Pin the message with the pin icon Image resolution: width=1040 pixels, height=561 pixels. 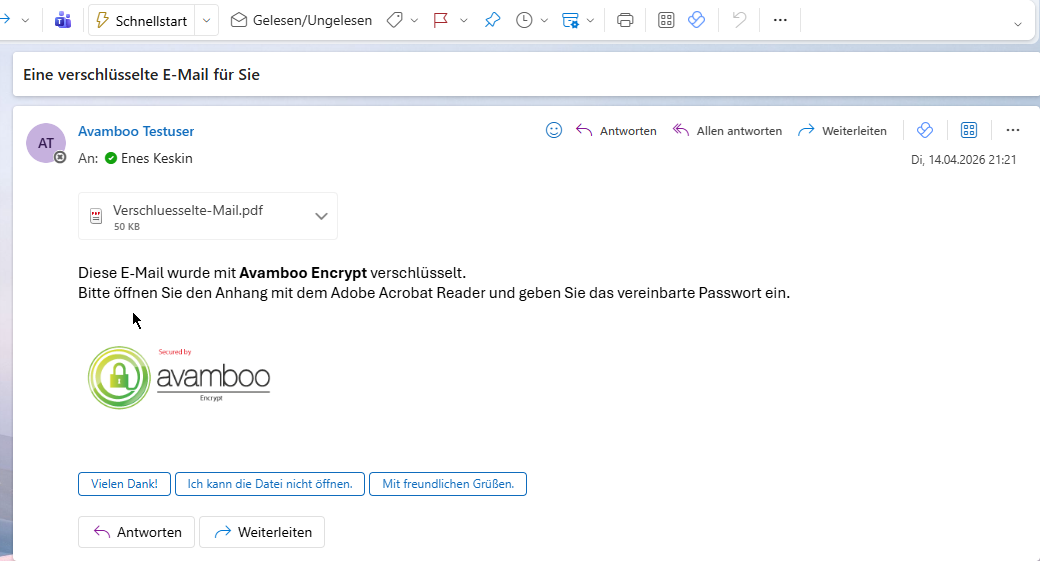[492, 21]
